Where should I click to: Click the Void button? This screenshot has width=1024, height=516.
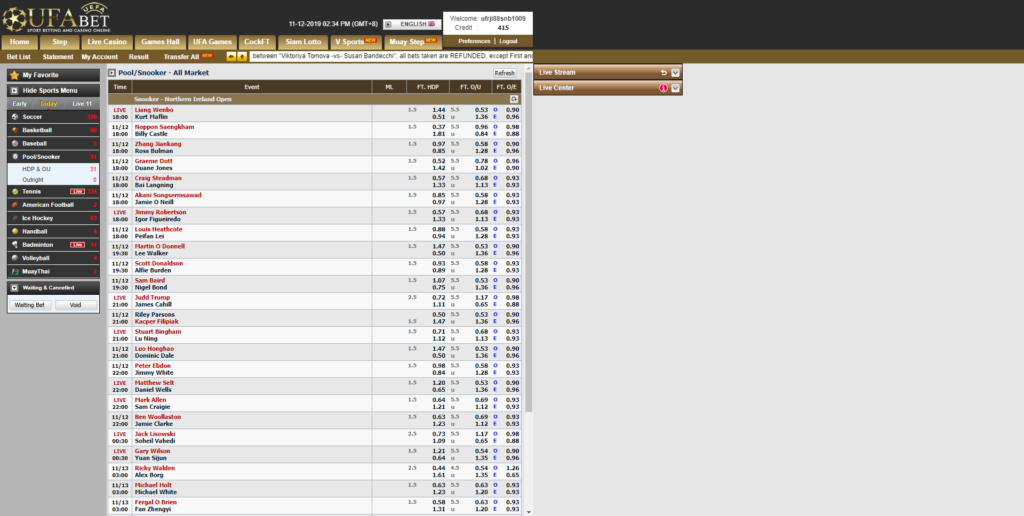tap(75, 305)
